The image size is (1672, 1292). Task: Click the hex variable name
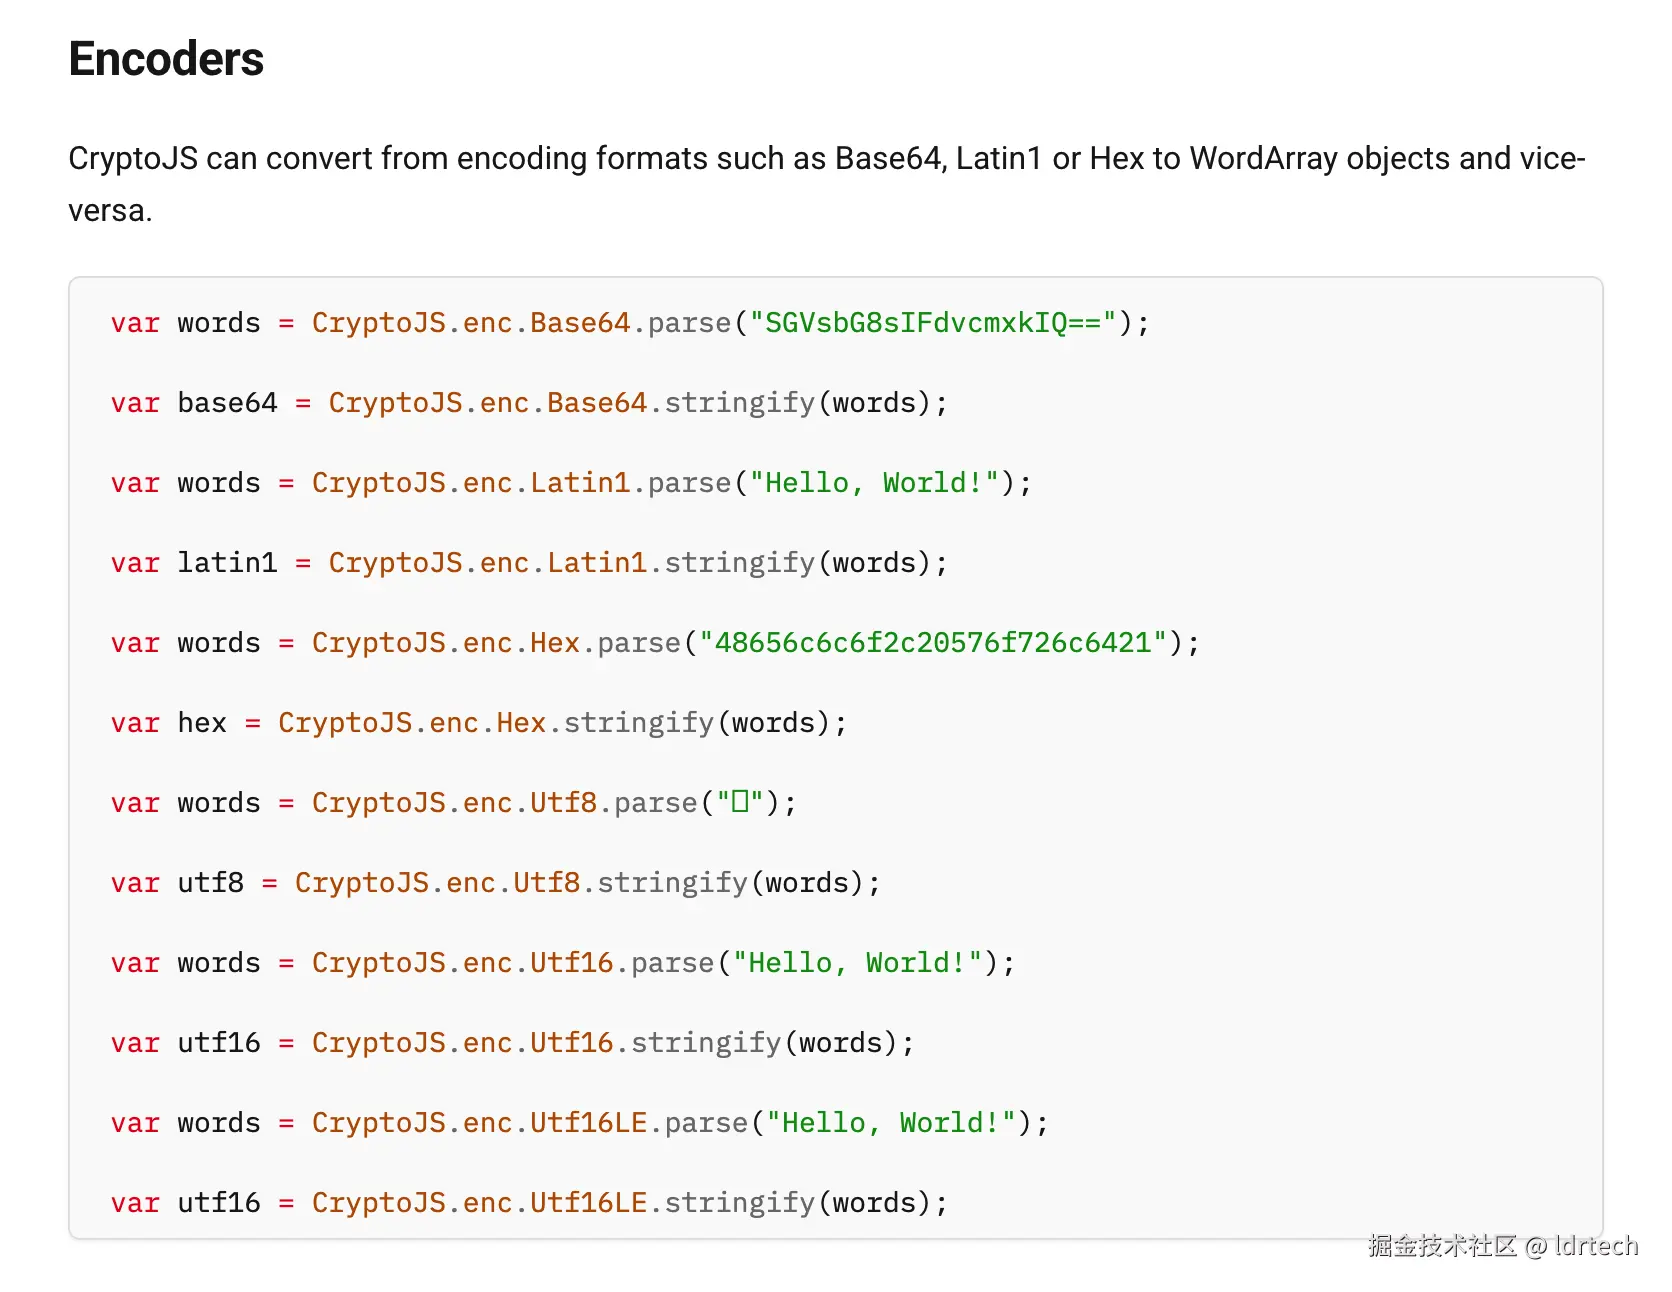point(202,723)
